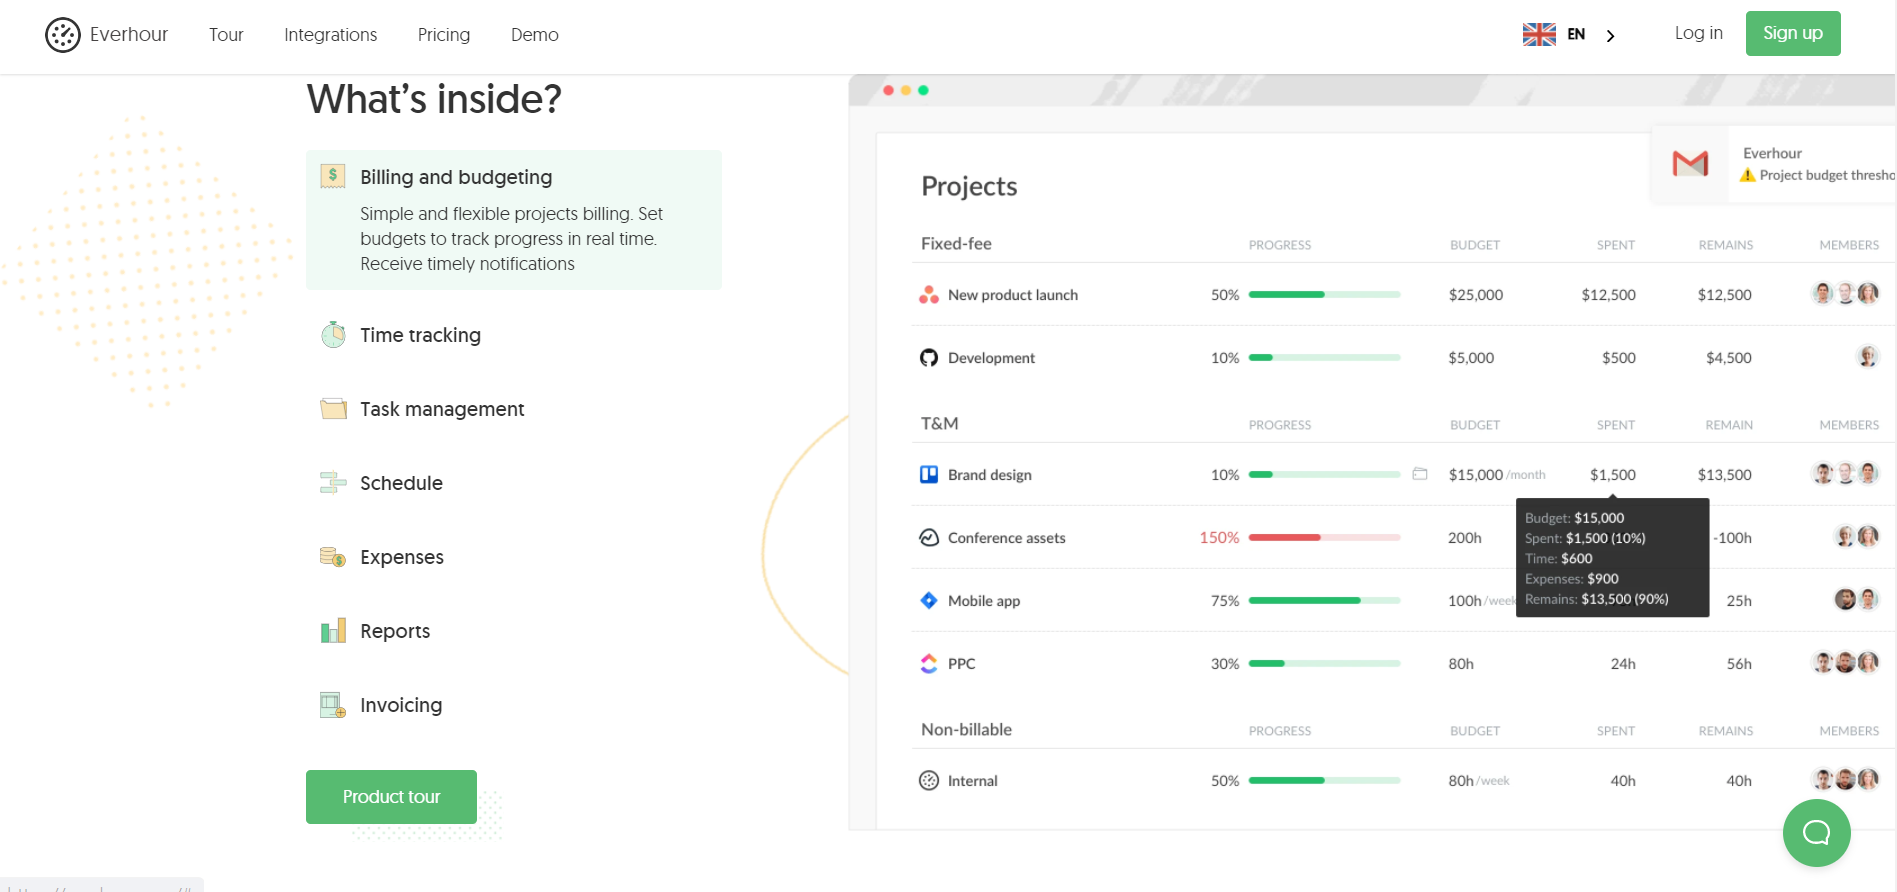The width and height of the screenshot is (1897, 892).
Task: Click the '$4,500' remaining value
Action: click(x=1729, y=358)
